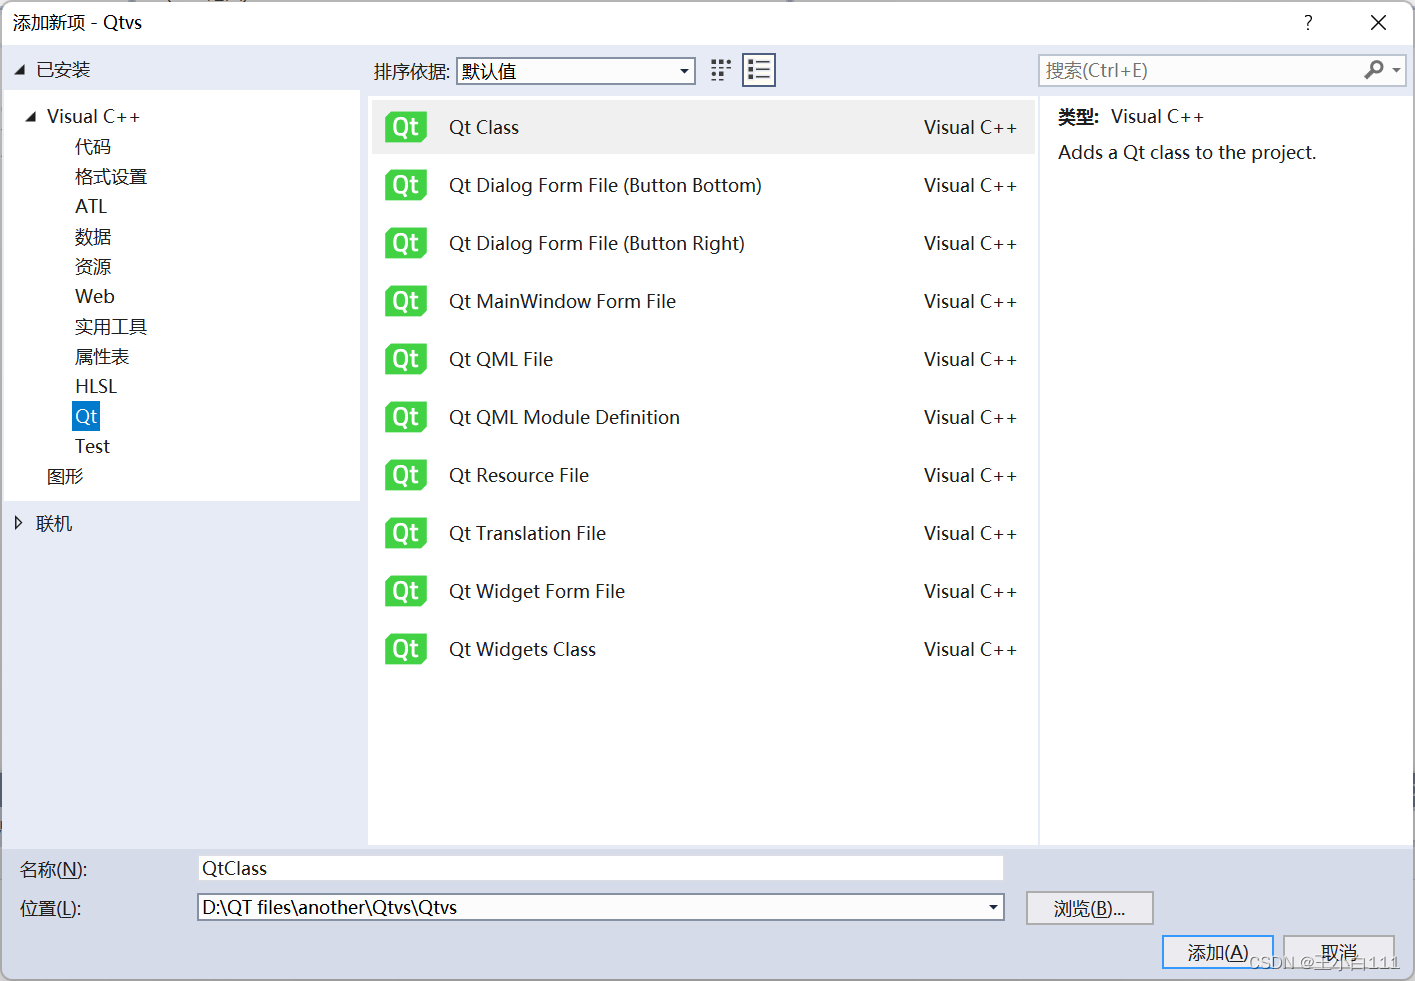Image resolution: width=1415 pixels, height=981 pixels.
Task: Switch templates to list view
Action: (x=758, y=70)
